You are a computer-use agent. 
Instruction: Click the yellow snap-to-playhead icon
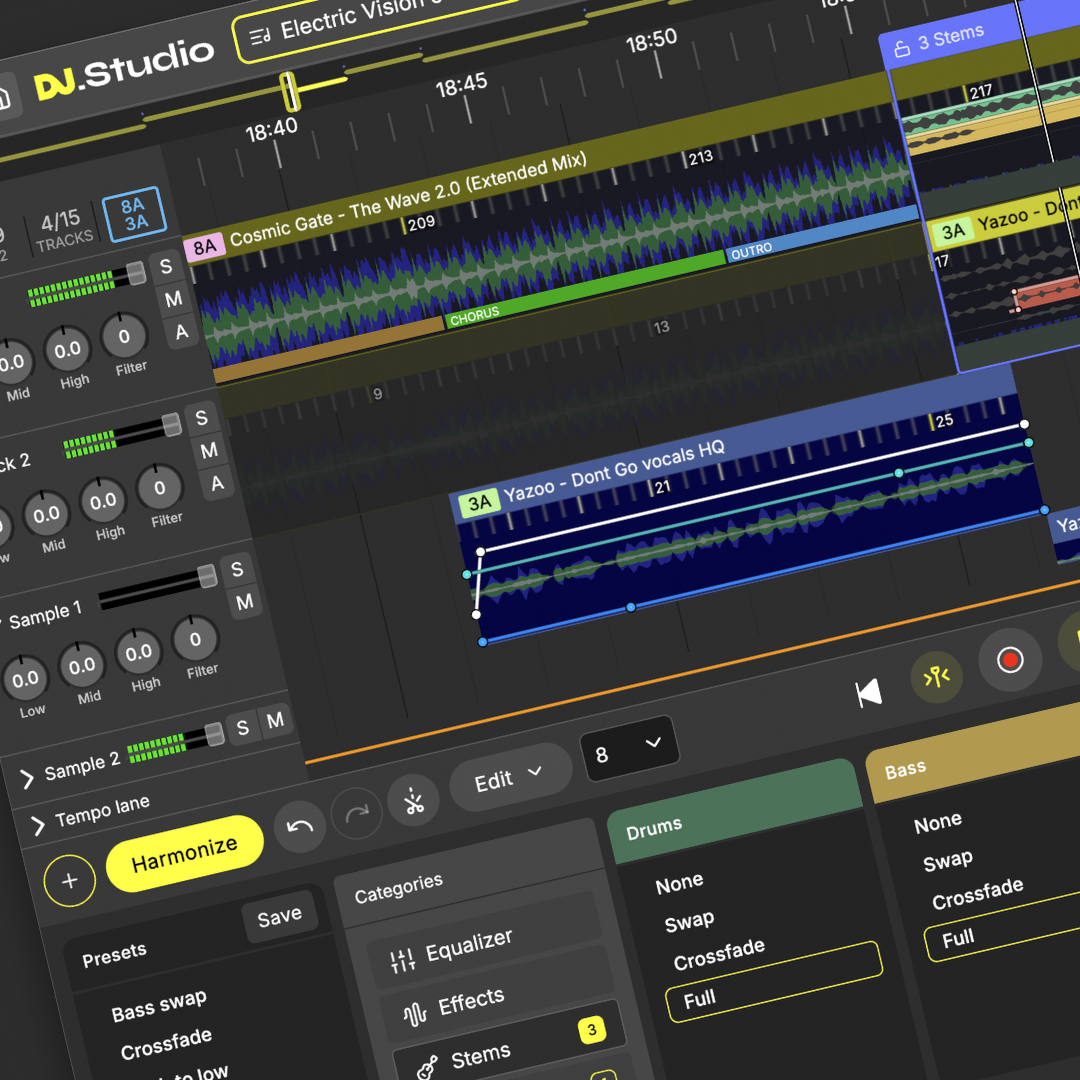[x=937, y=677]
